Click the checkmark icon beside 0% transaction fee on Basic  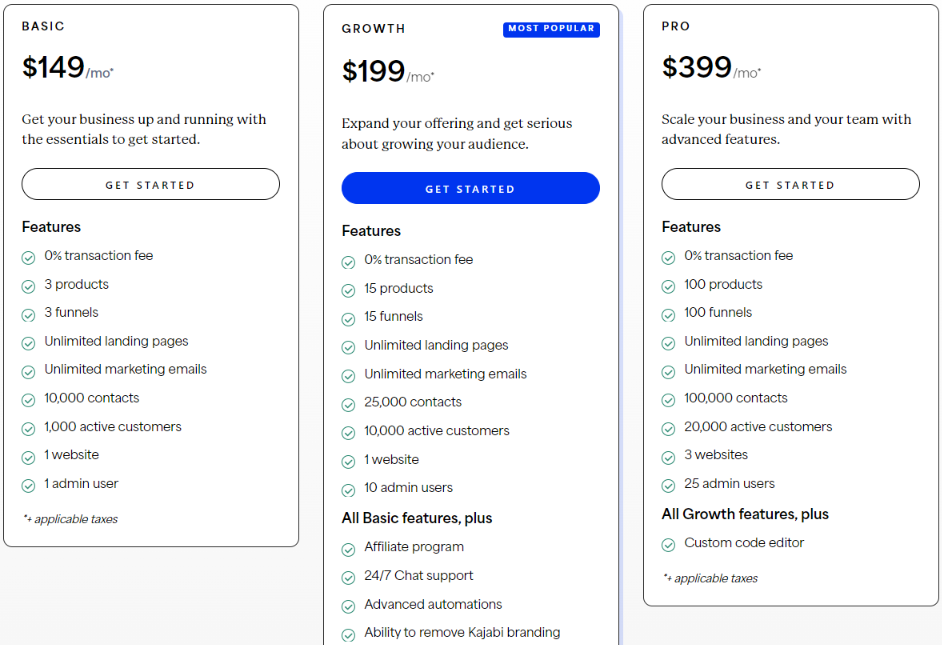[x=28, y=256]
